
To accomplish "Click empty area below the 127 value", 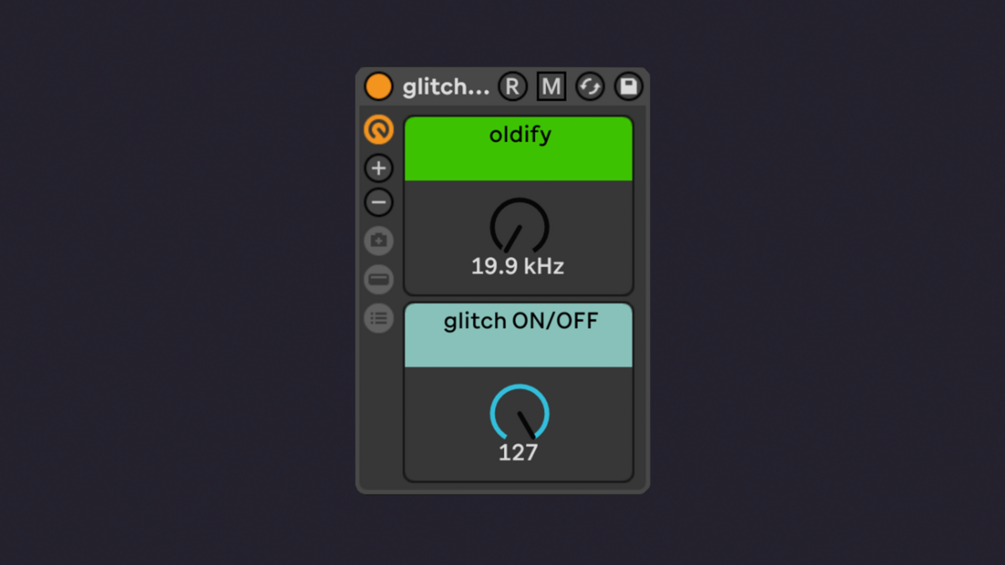I will (518, 472).
